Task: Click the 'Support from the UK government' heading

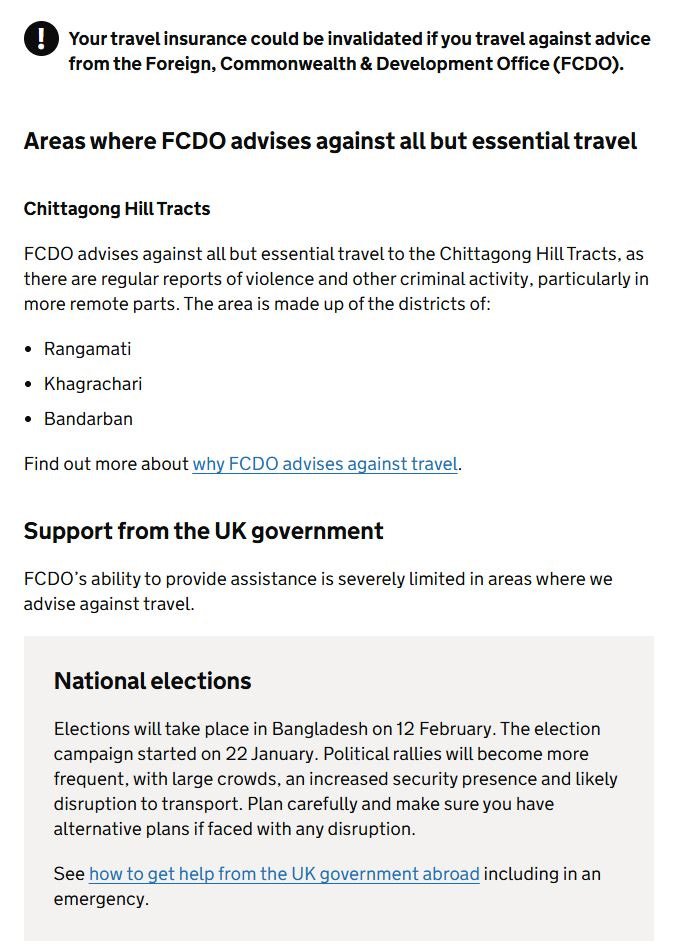Action: click(x=203, y=531)
